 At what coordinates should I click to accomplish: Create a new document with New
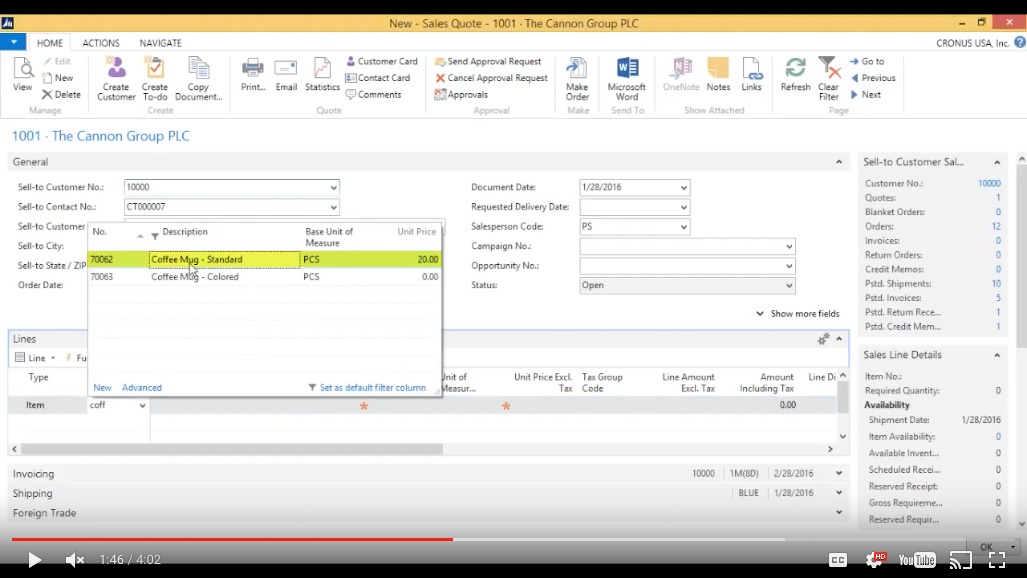(x=58, y=78)
